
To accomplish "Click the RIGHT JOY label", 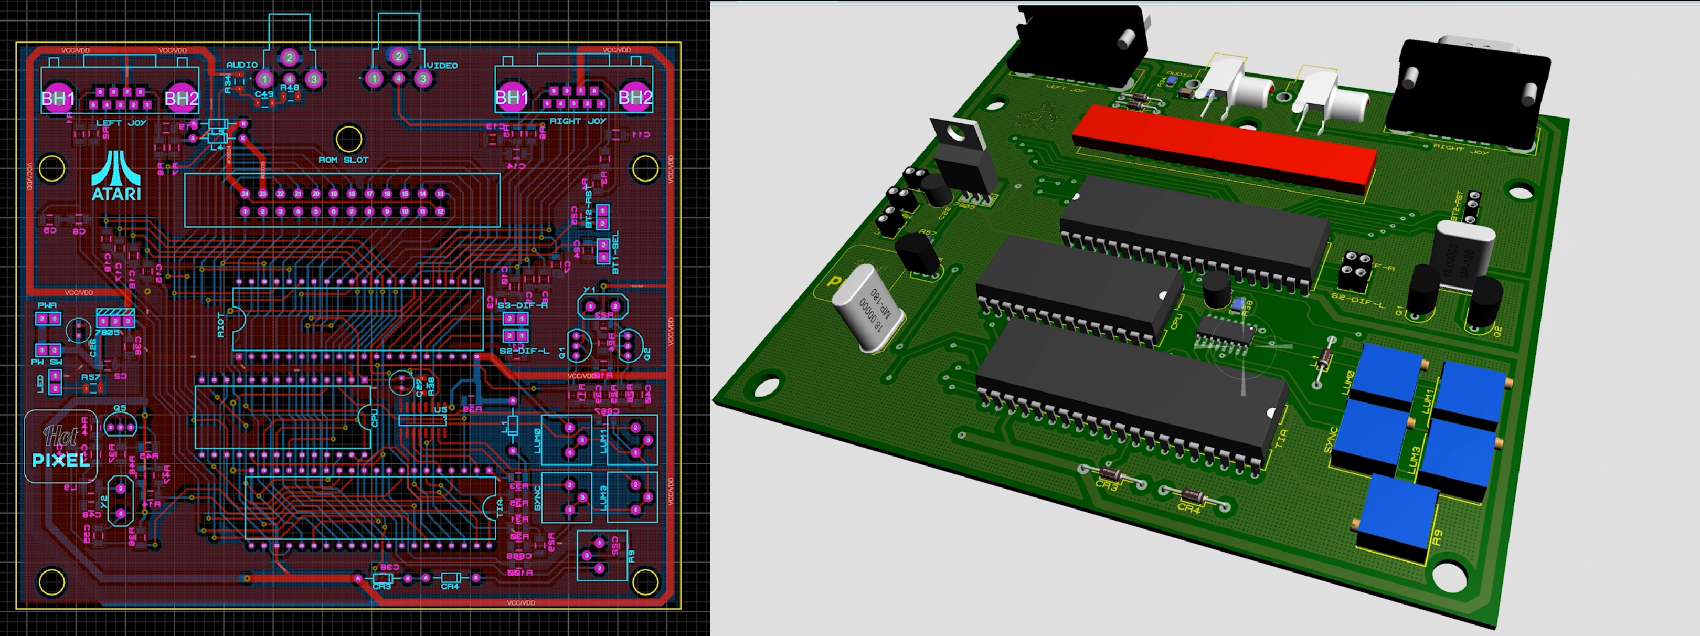I will (578, 121).
